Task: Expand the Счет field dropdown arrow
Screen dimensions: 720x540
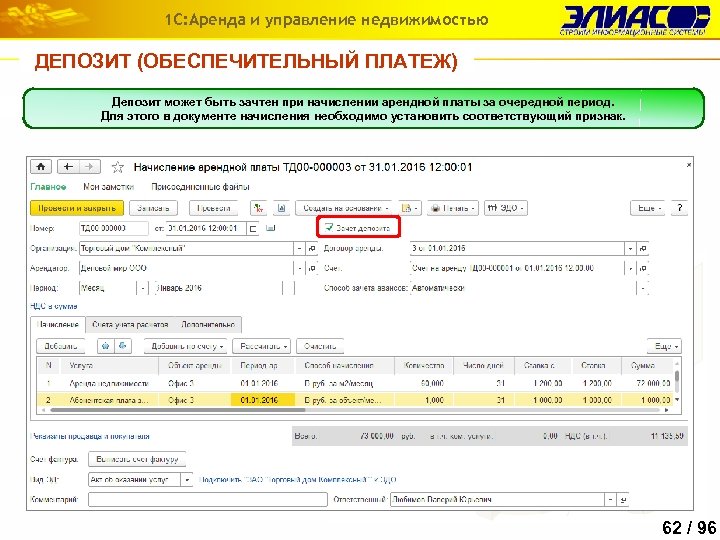Action: click(630, 268)
